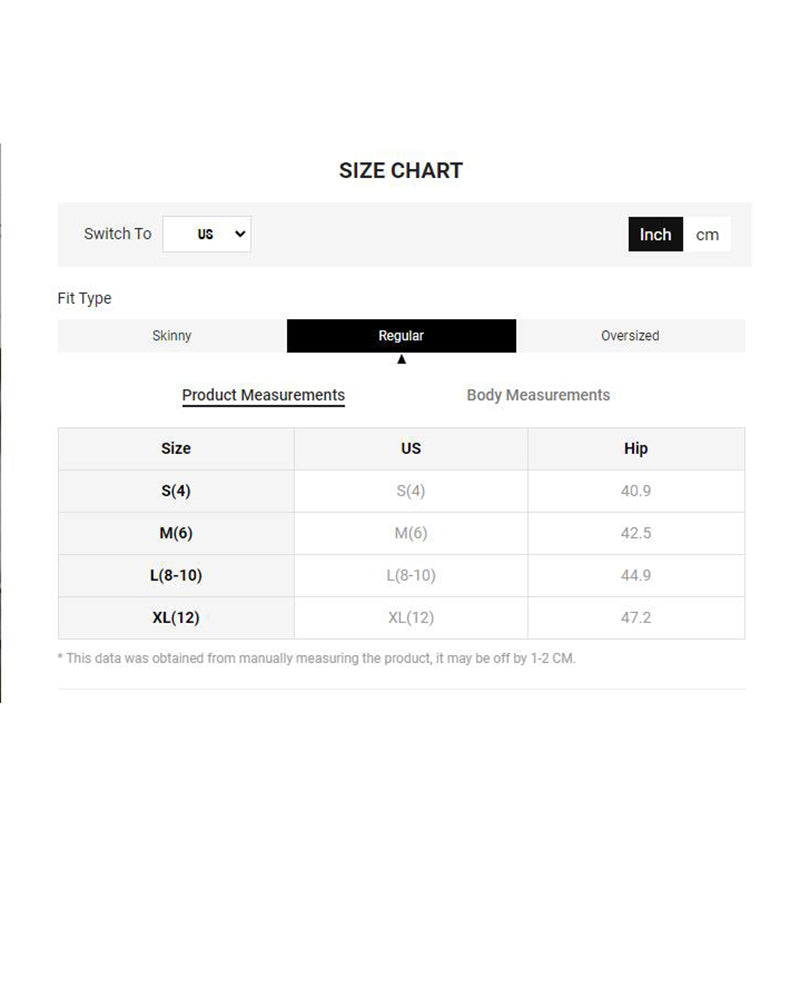The width and height of the screenshot is (800, 1000).
Task: Click the Size column header
Action: pos(176,449)
